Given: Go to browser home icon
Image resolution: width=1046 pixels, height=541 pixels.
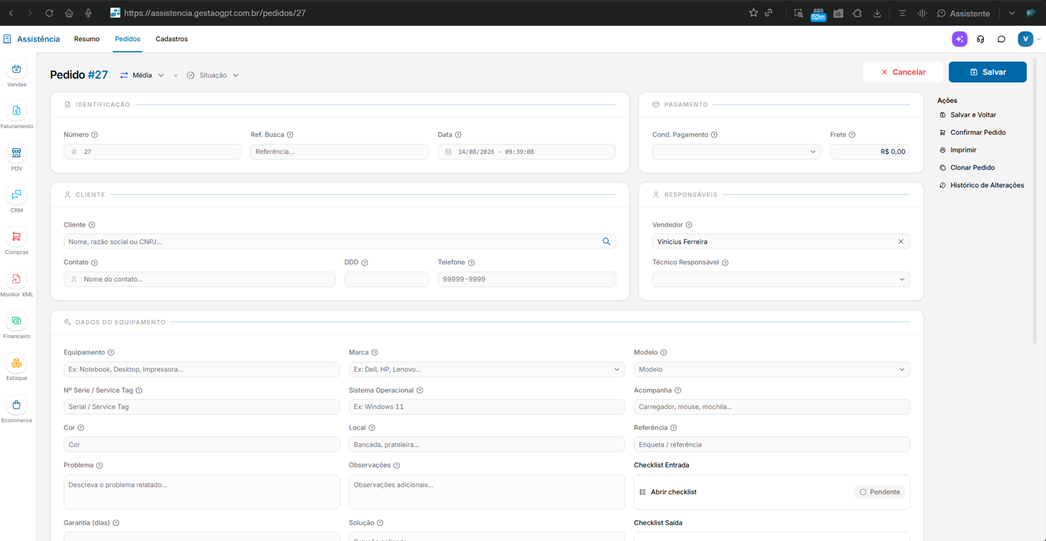Looking at the screenshot, I should [69, 13].
